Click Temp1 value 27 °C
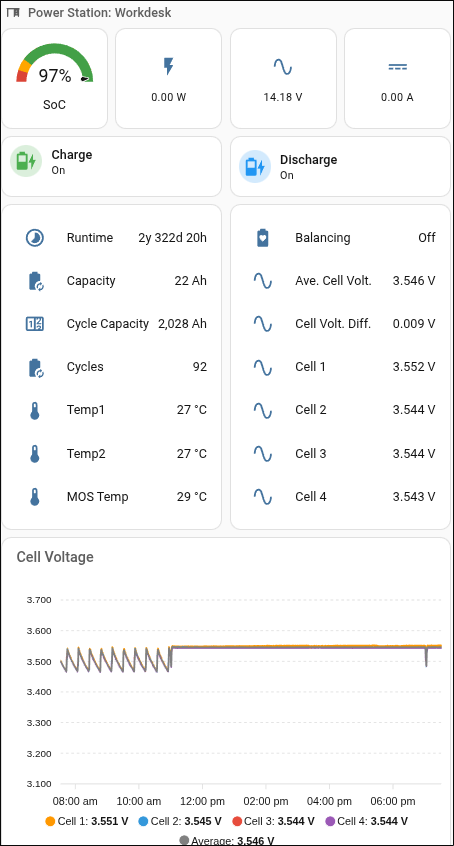This screenshot has width=454, height=846. [192, 410]
